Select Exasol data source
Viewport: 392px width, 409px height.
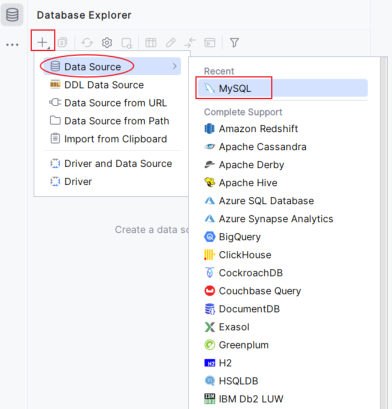(282, 327)
